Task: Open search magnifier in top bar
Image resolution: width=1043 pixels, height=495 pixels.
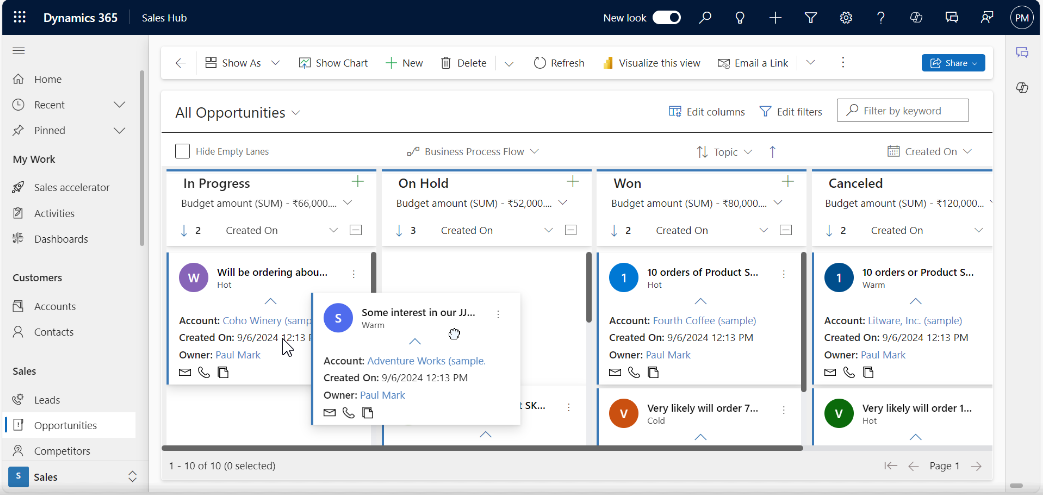Action: coord(704,18)
